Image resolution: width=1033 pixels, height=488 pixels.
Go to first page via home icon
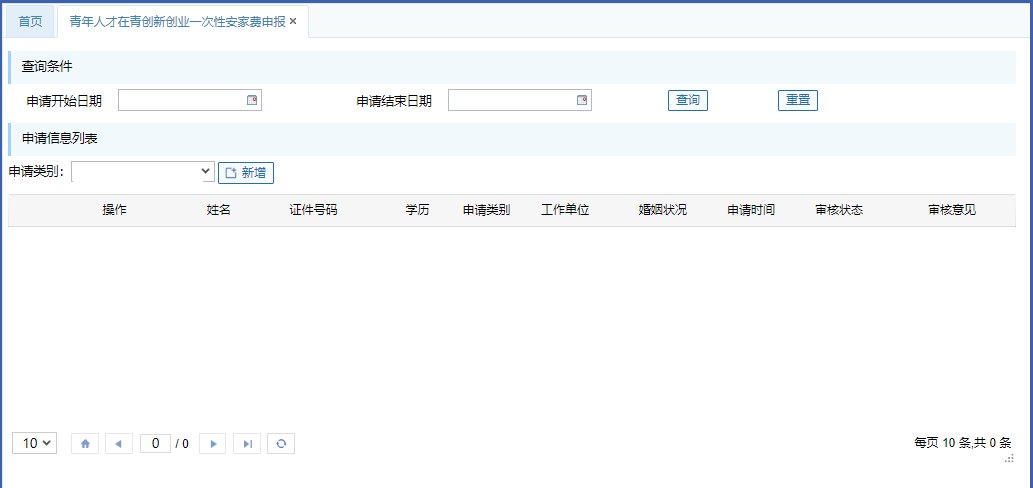coord(85,444)
